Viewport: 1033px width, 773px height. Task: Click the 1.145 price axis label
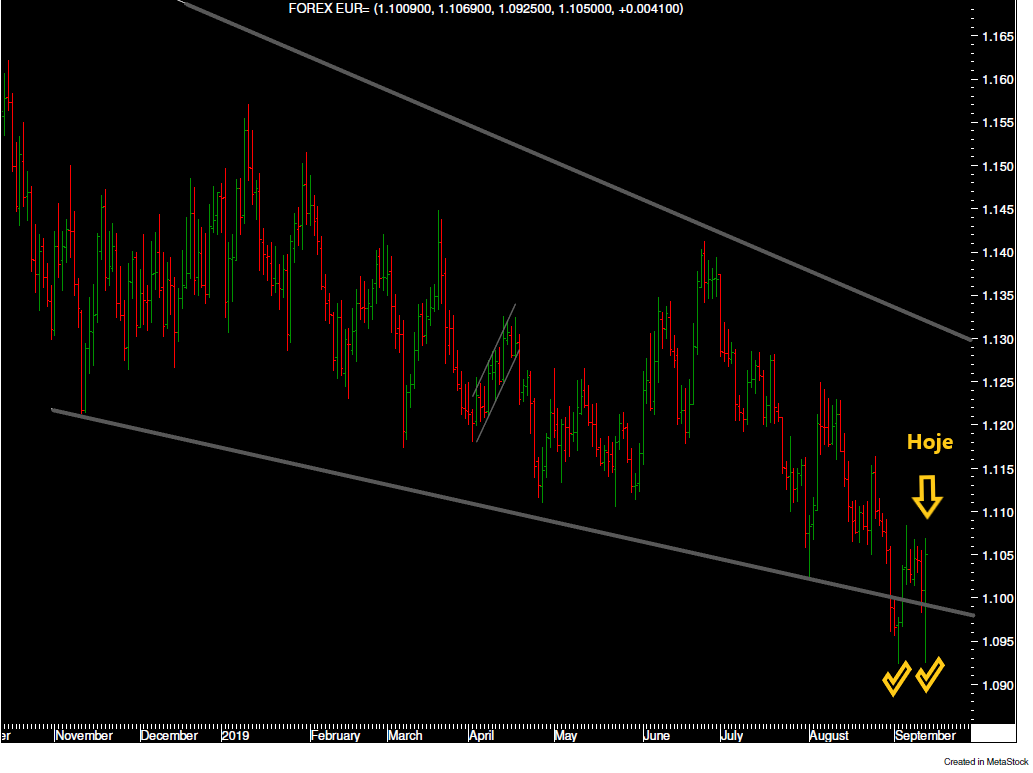(x=998, y=210)
